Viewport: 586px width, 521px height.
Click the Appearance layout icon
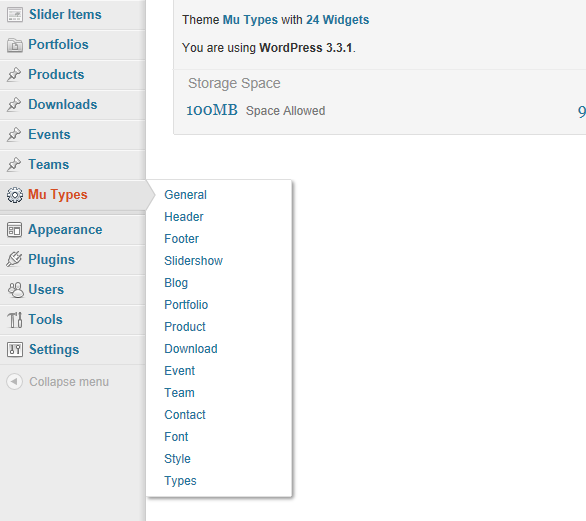15,230
